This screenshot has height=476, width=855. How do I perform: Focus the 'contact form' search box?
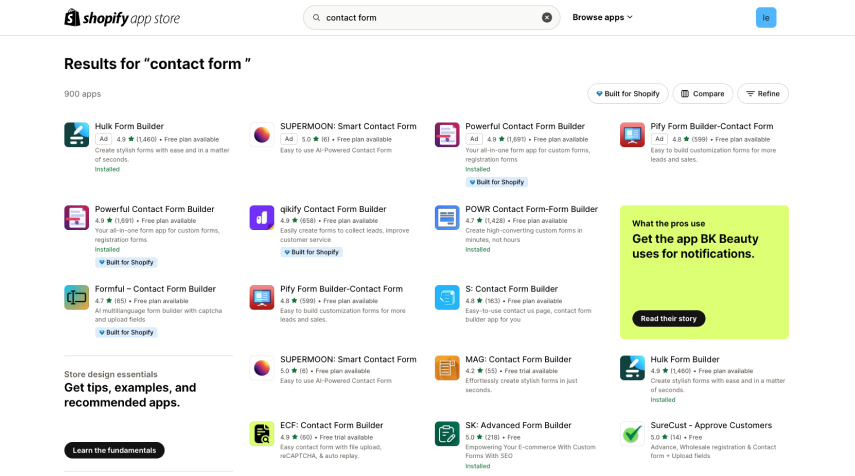431,17
